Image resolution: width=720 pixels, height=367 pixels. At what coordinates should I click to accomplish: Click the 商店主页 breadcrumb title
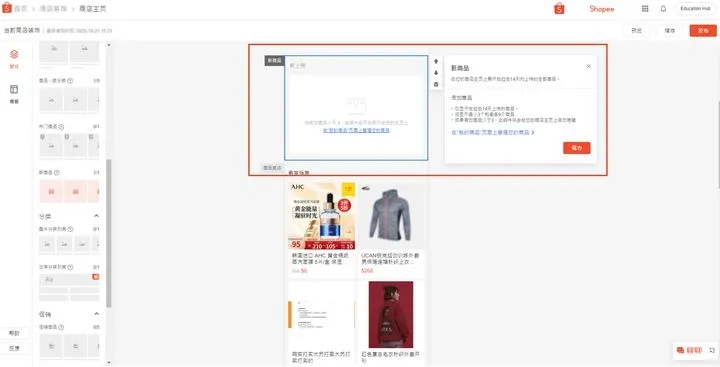click(x=93, y=9)
